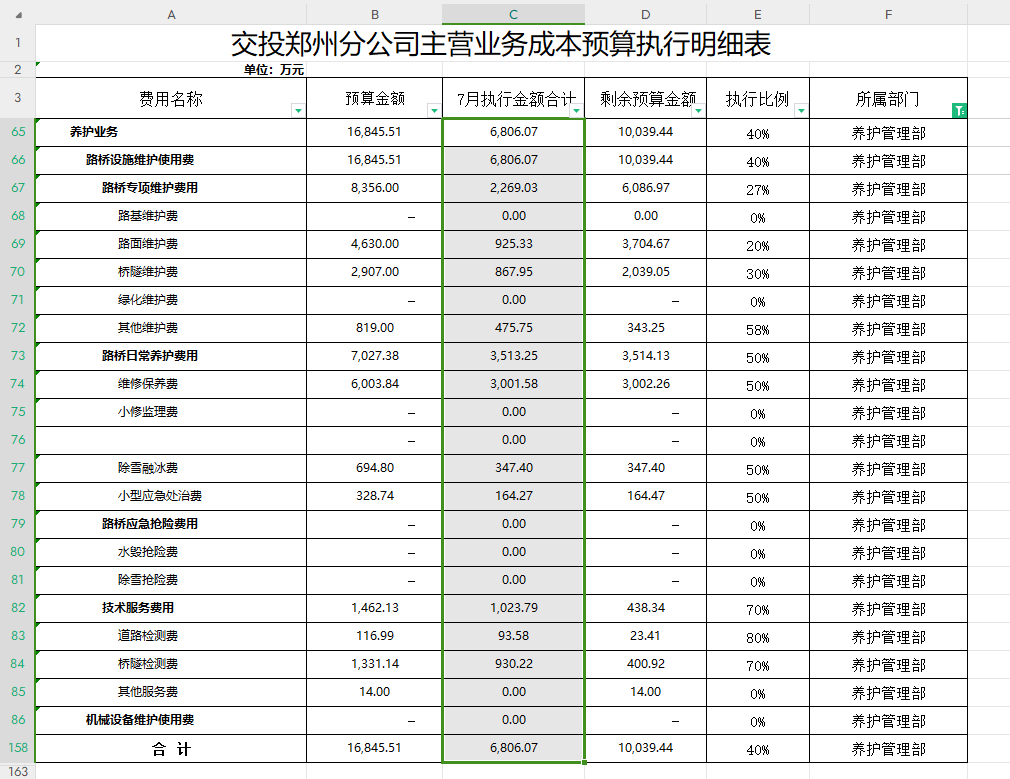Select the 桥隧检测费 cell
The height and width of the screenshot is (779, 1010).
point(171,664)
